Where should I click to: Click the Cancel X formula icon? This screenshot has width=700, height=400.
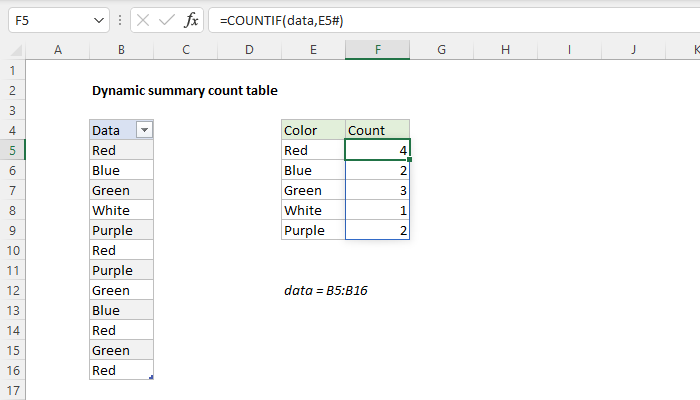(x=141, y=20)
